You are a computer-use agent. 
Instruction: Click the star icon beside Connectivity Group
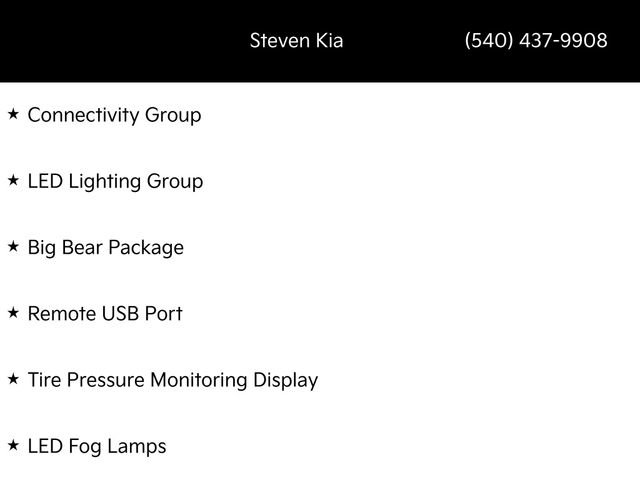pyautogui.click(x=13, y=114)
